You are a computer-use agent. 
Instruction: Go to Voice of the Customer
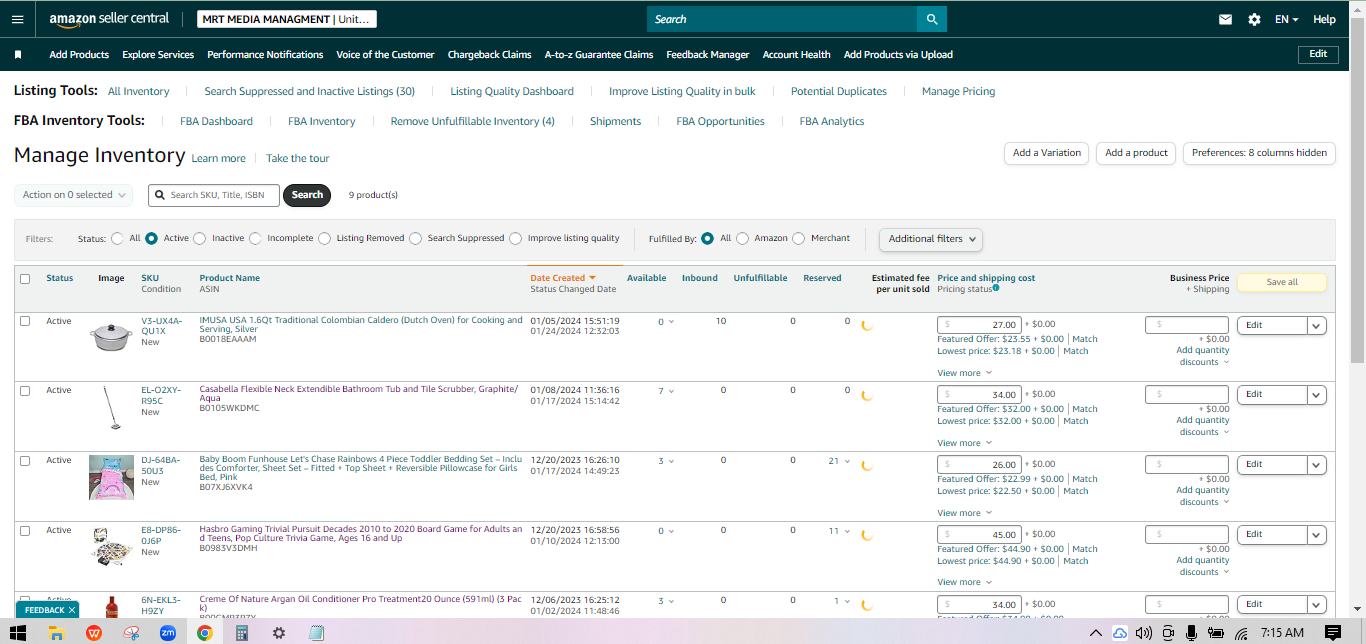(385, 54)
